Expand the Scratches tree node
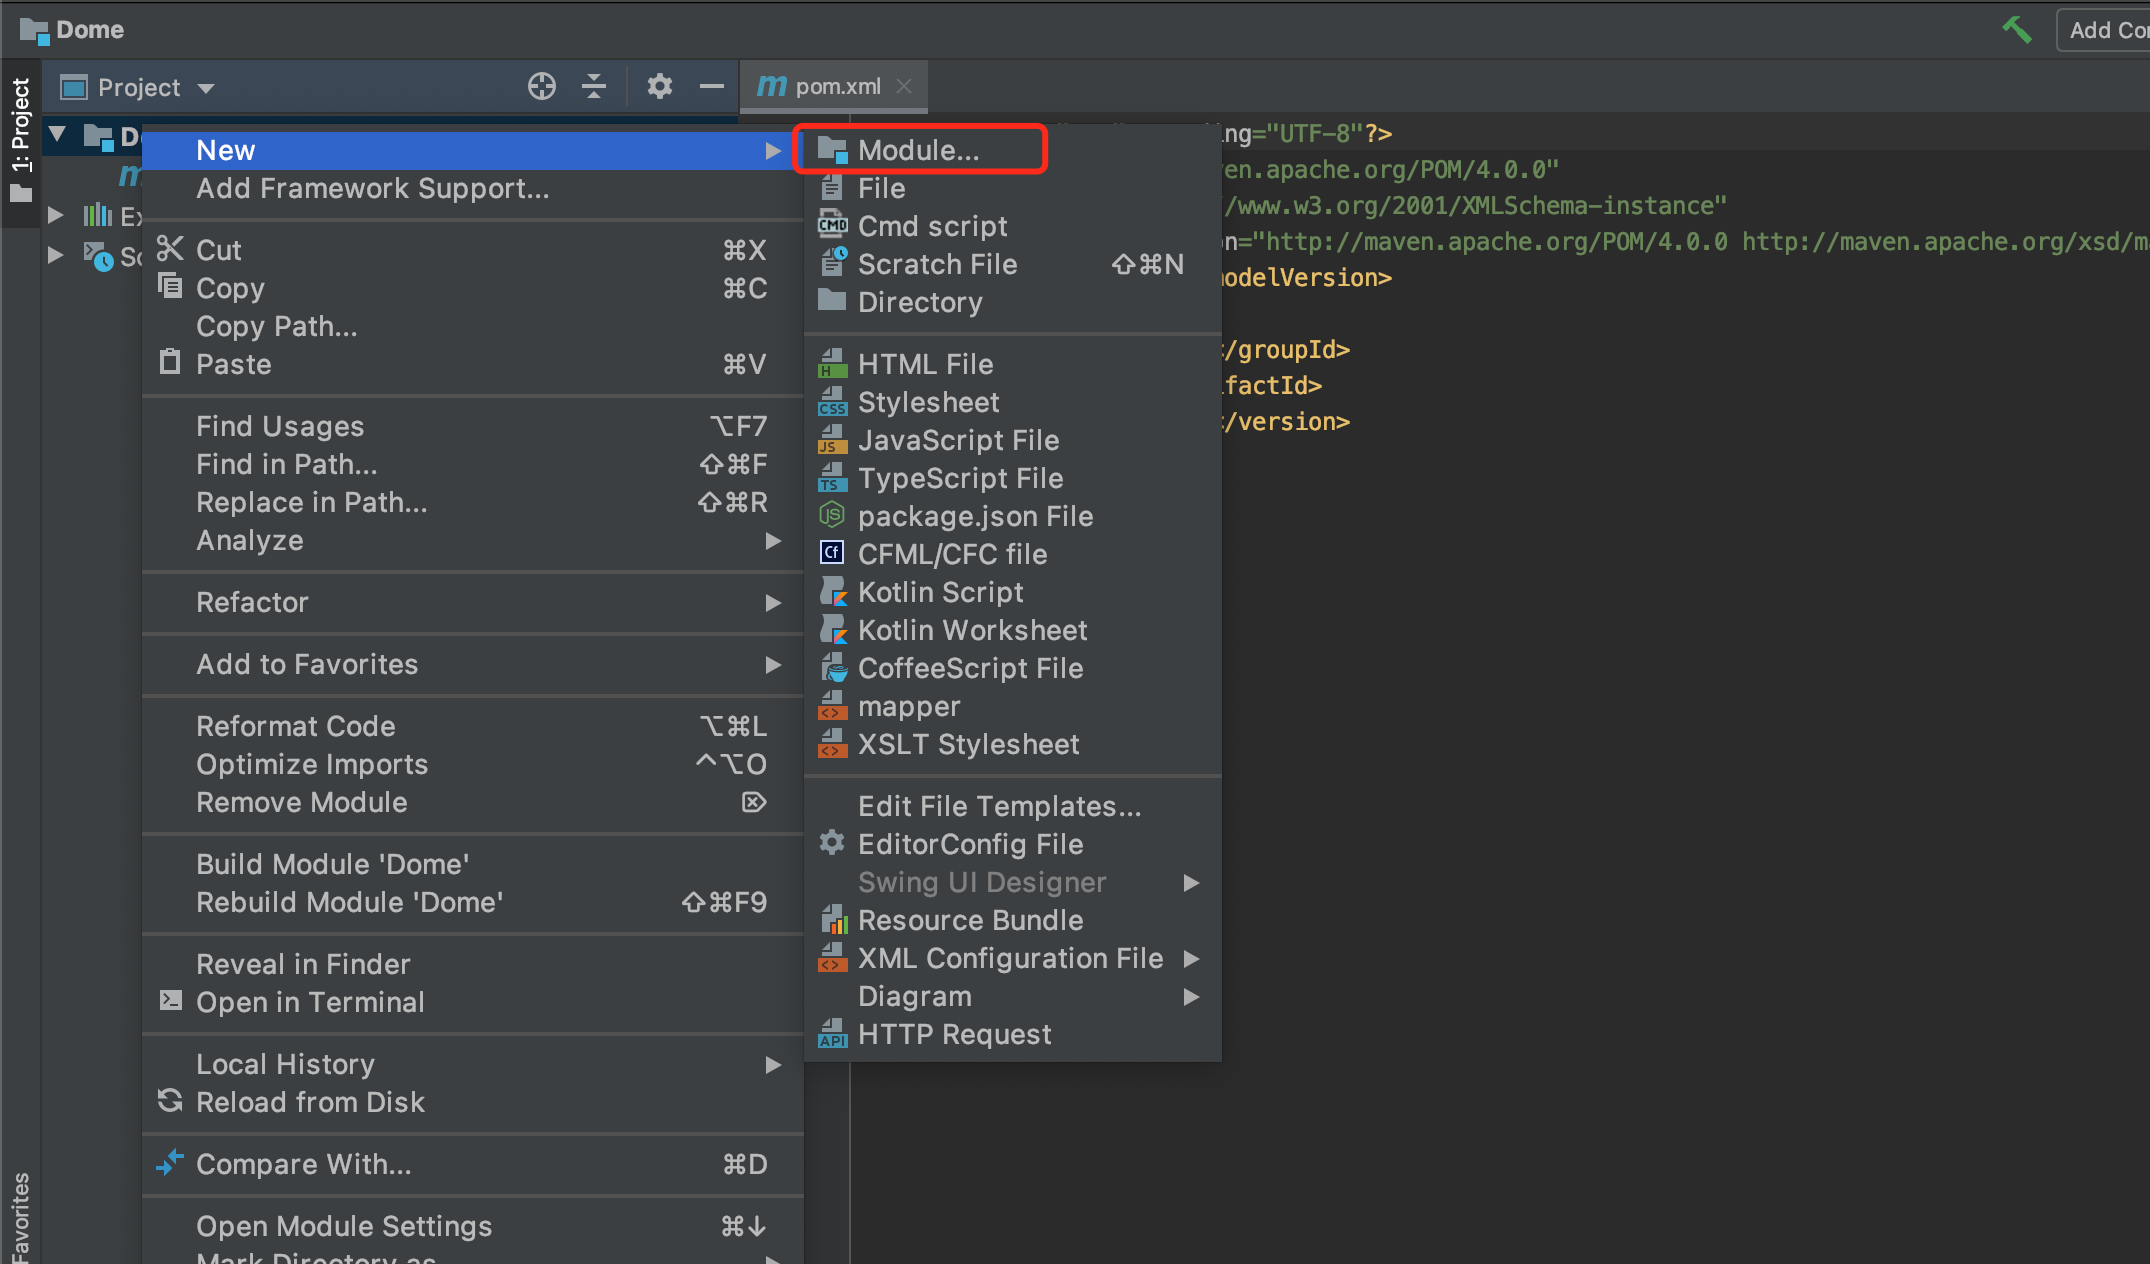Viewport: 2150px width, 1264px height. pos(56,255)
